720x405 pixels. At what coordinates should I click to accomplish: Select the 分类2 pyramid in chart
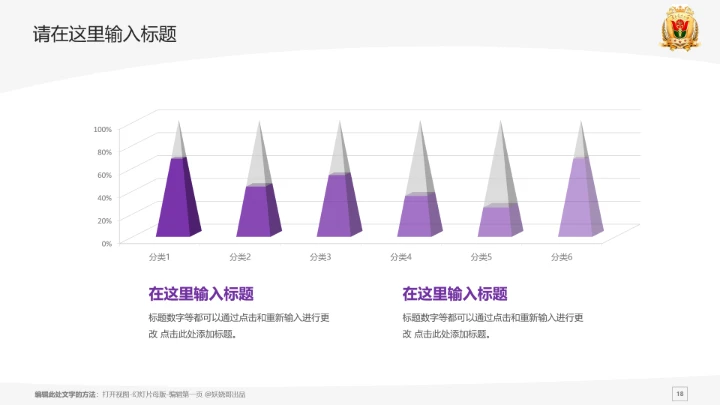(259, 180)
